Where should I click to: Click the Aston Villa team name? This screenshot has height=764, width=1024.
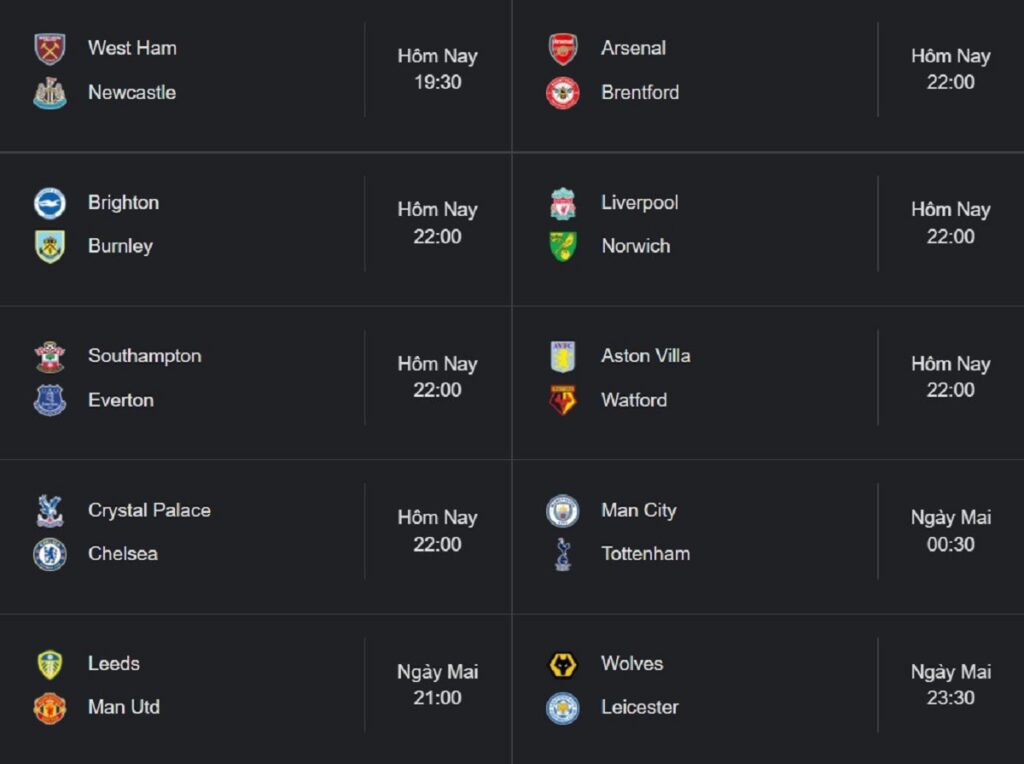tap(645, 356)
